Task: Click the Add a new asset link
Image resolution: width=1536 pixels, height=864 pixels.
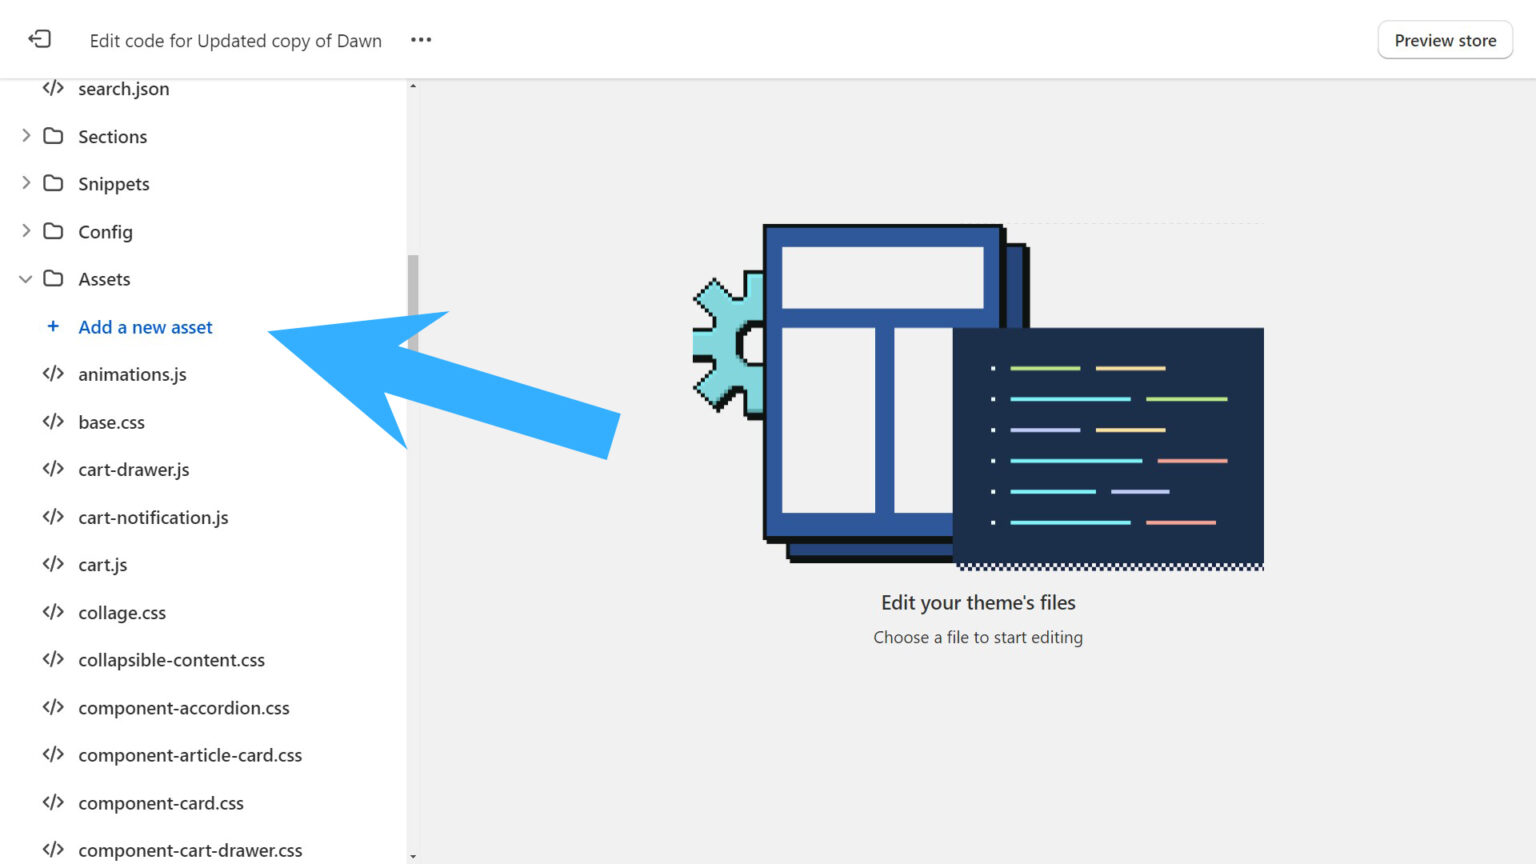Action: tap(145, 327)
